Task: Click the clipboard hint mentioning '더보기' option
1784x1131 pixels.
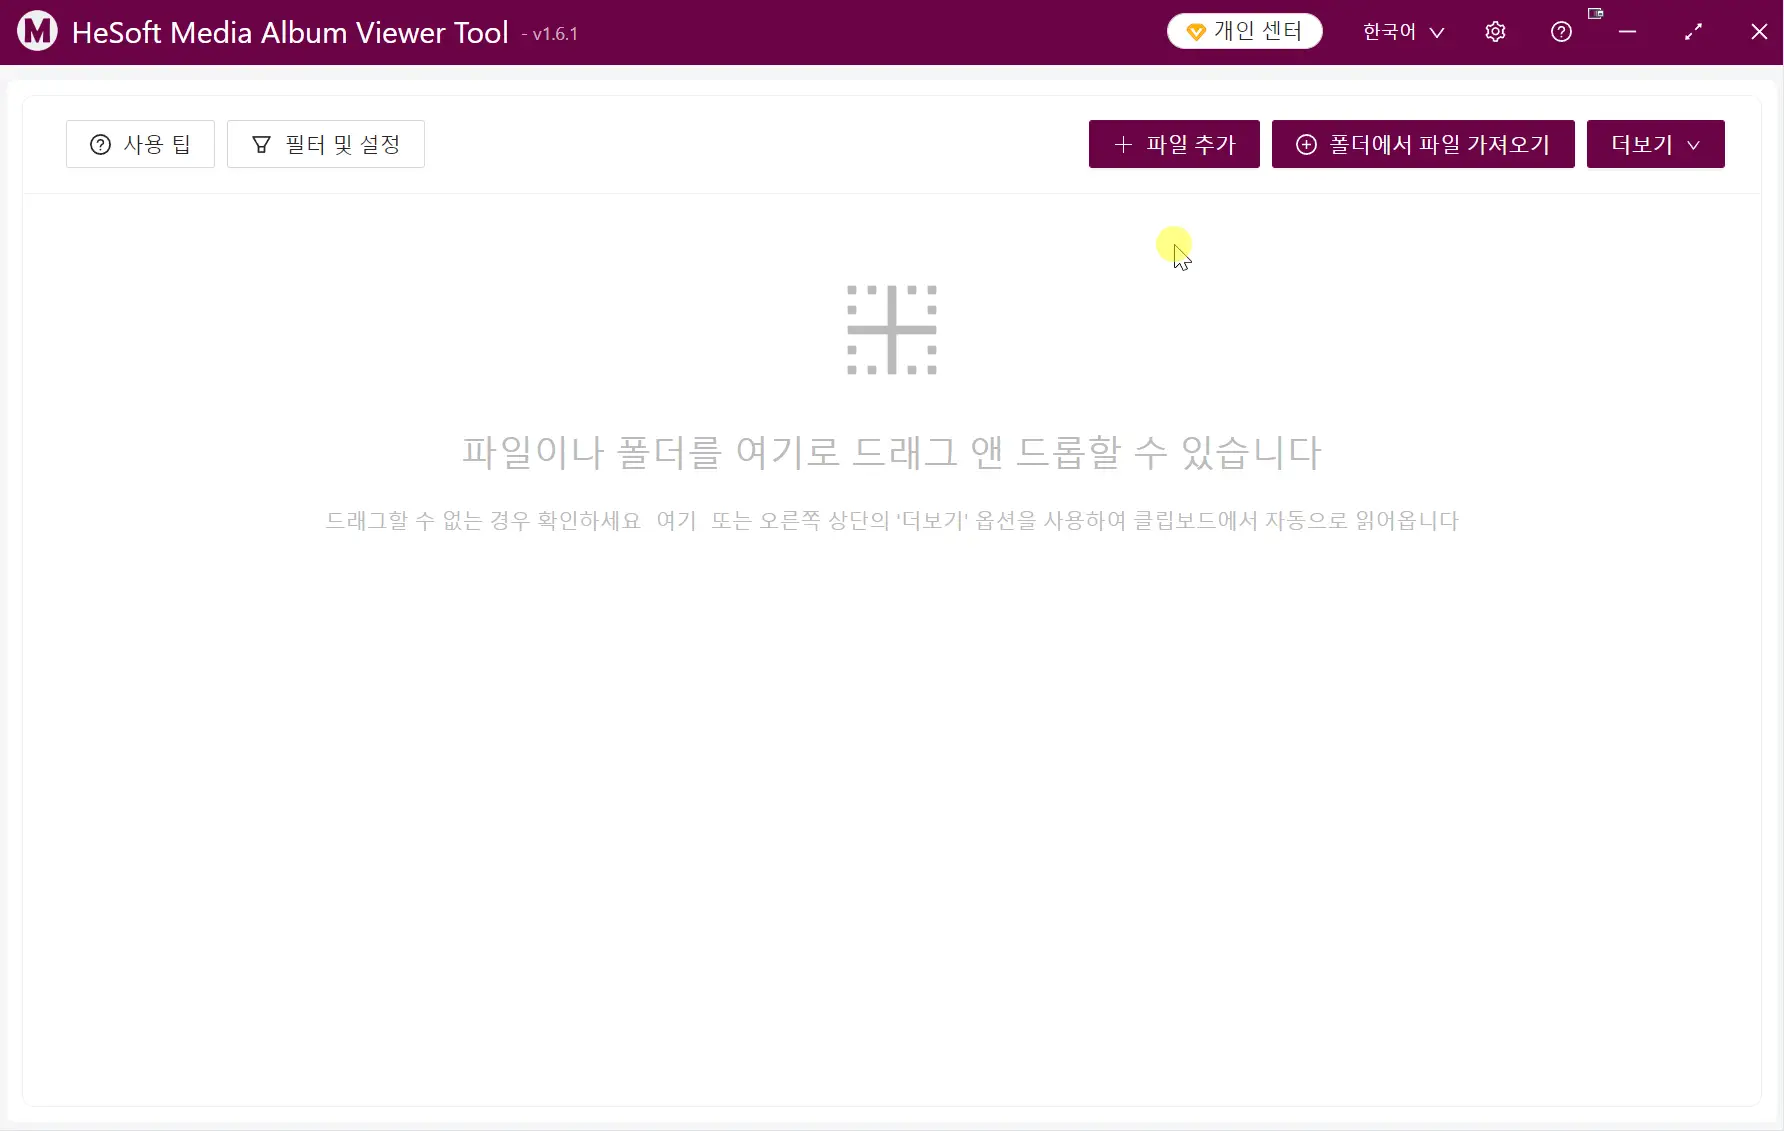Action: point(1084,521)
